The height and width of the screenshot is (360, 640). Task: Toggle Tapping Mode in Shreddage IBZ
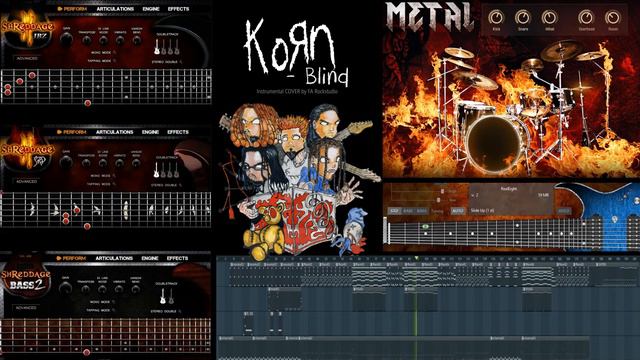[115, 61]
